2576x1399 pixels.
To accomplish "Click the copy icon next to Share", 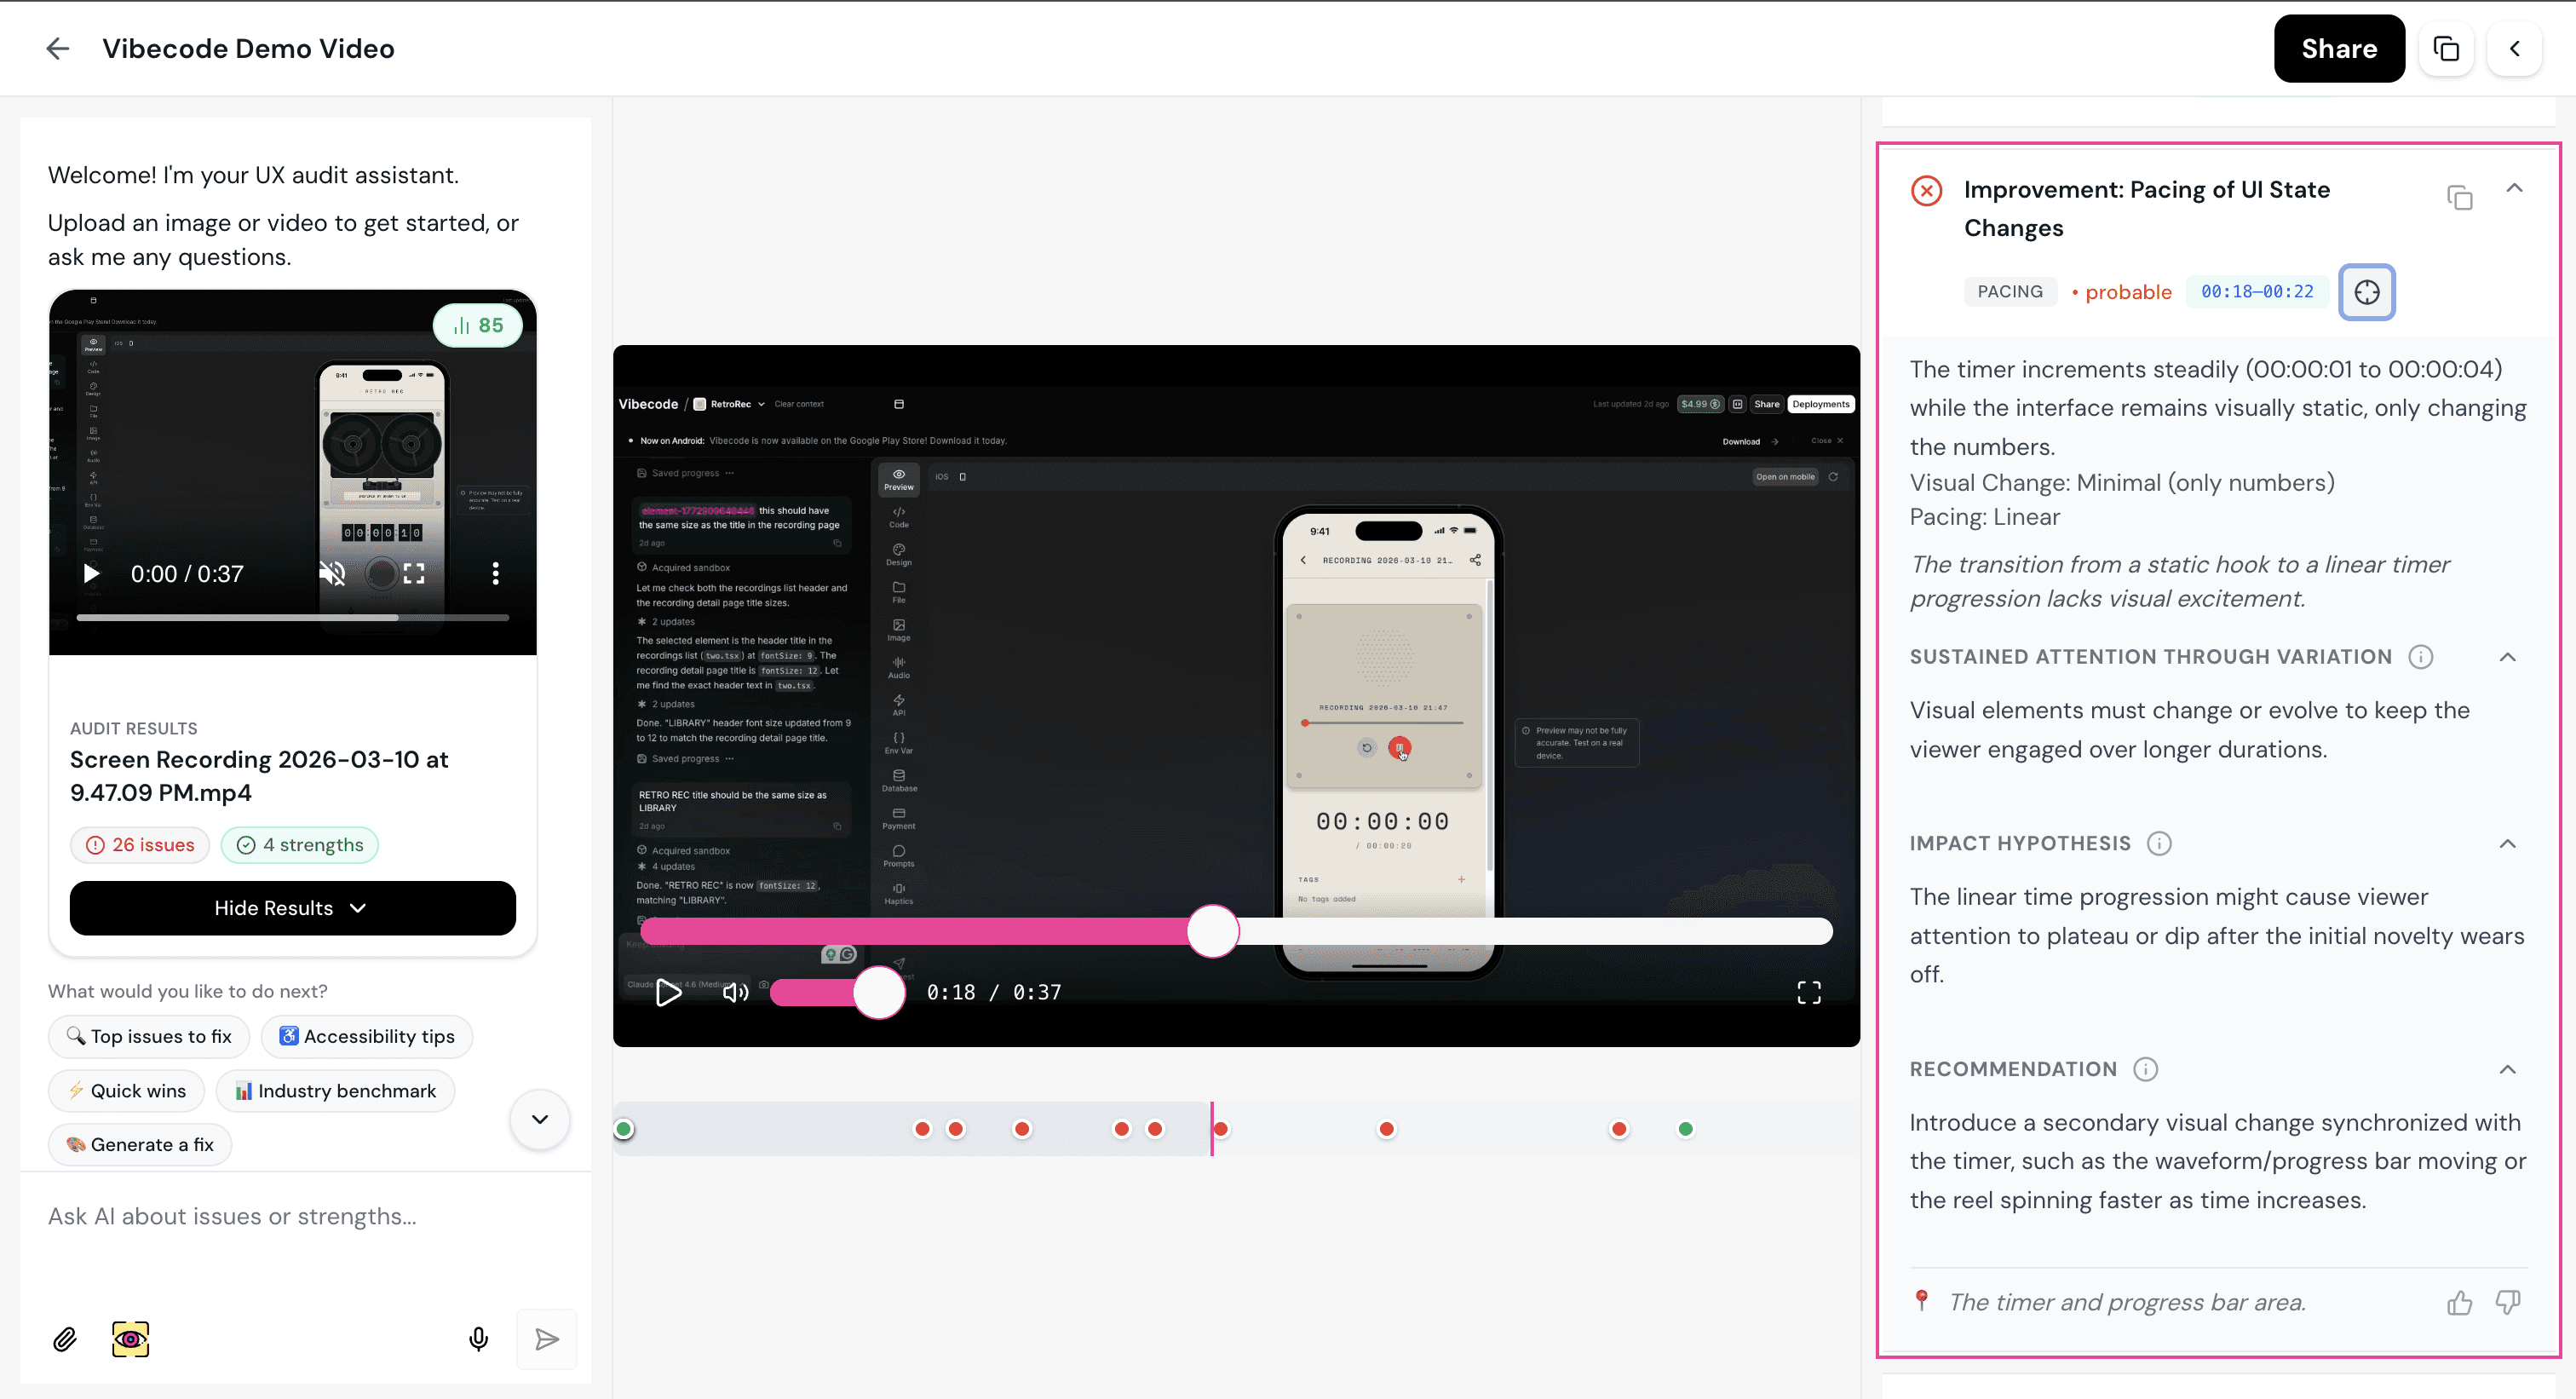I will [x=2445, y=48].
